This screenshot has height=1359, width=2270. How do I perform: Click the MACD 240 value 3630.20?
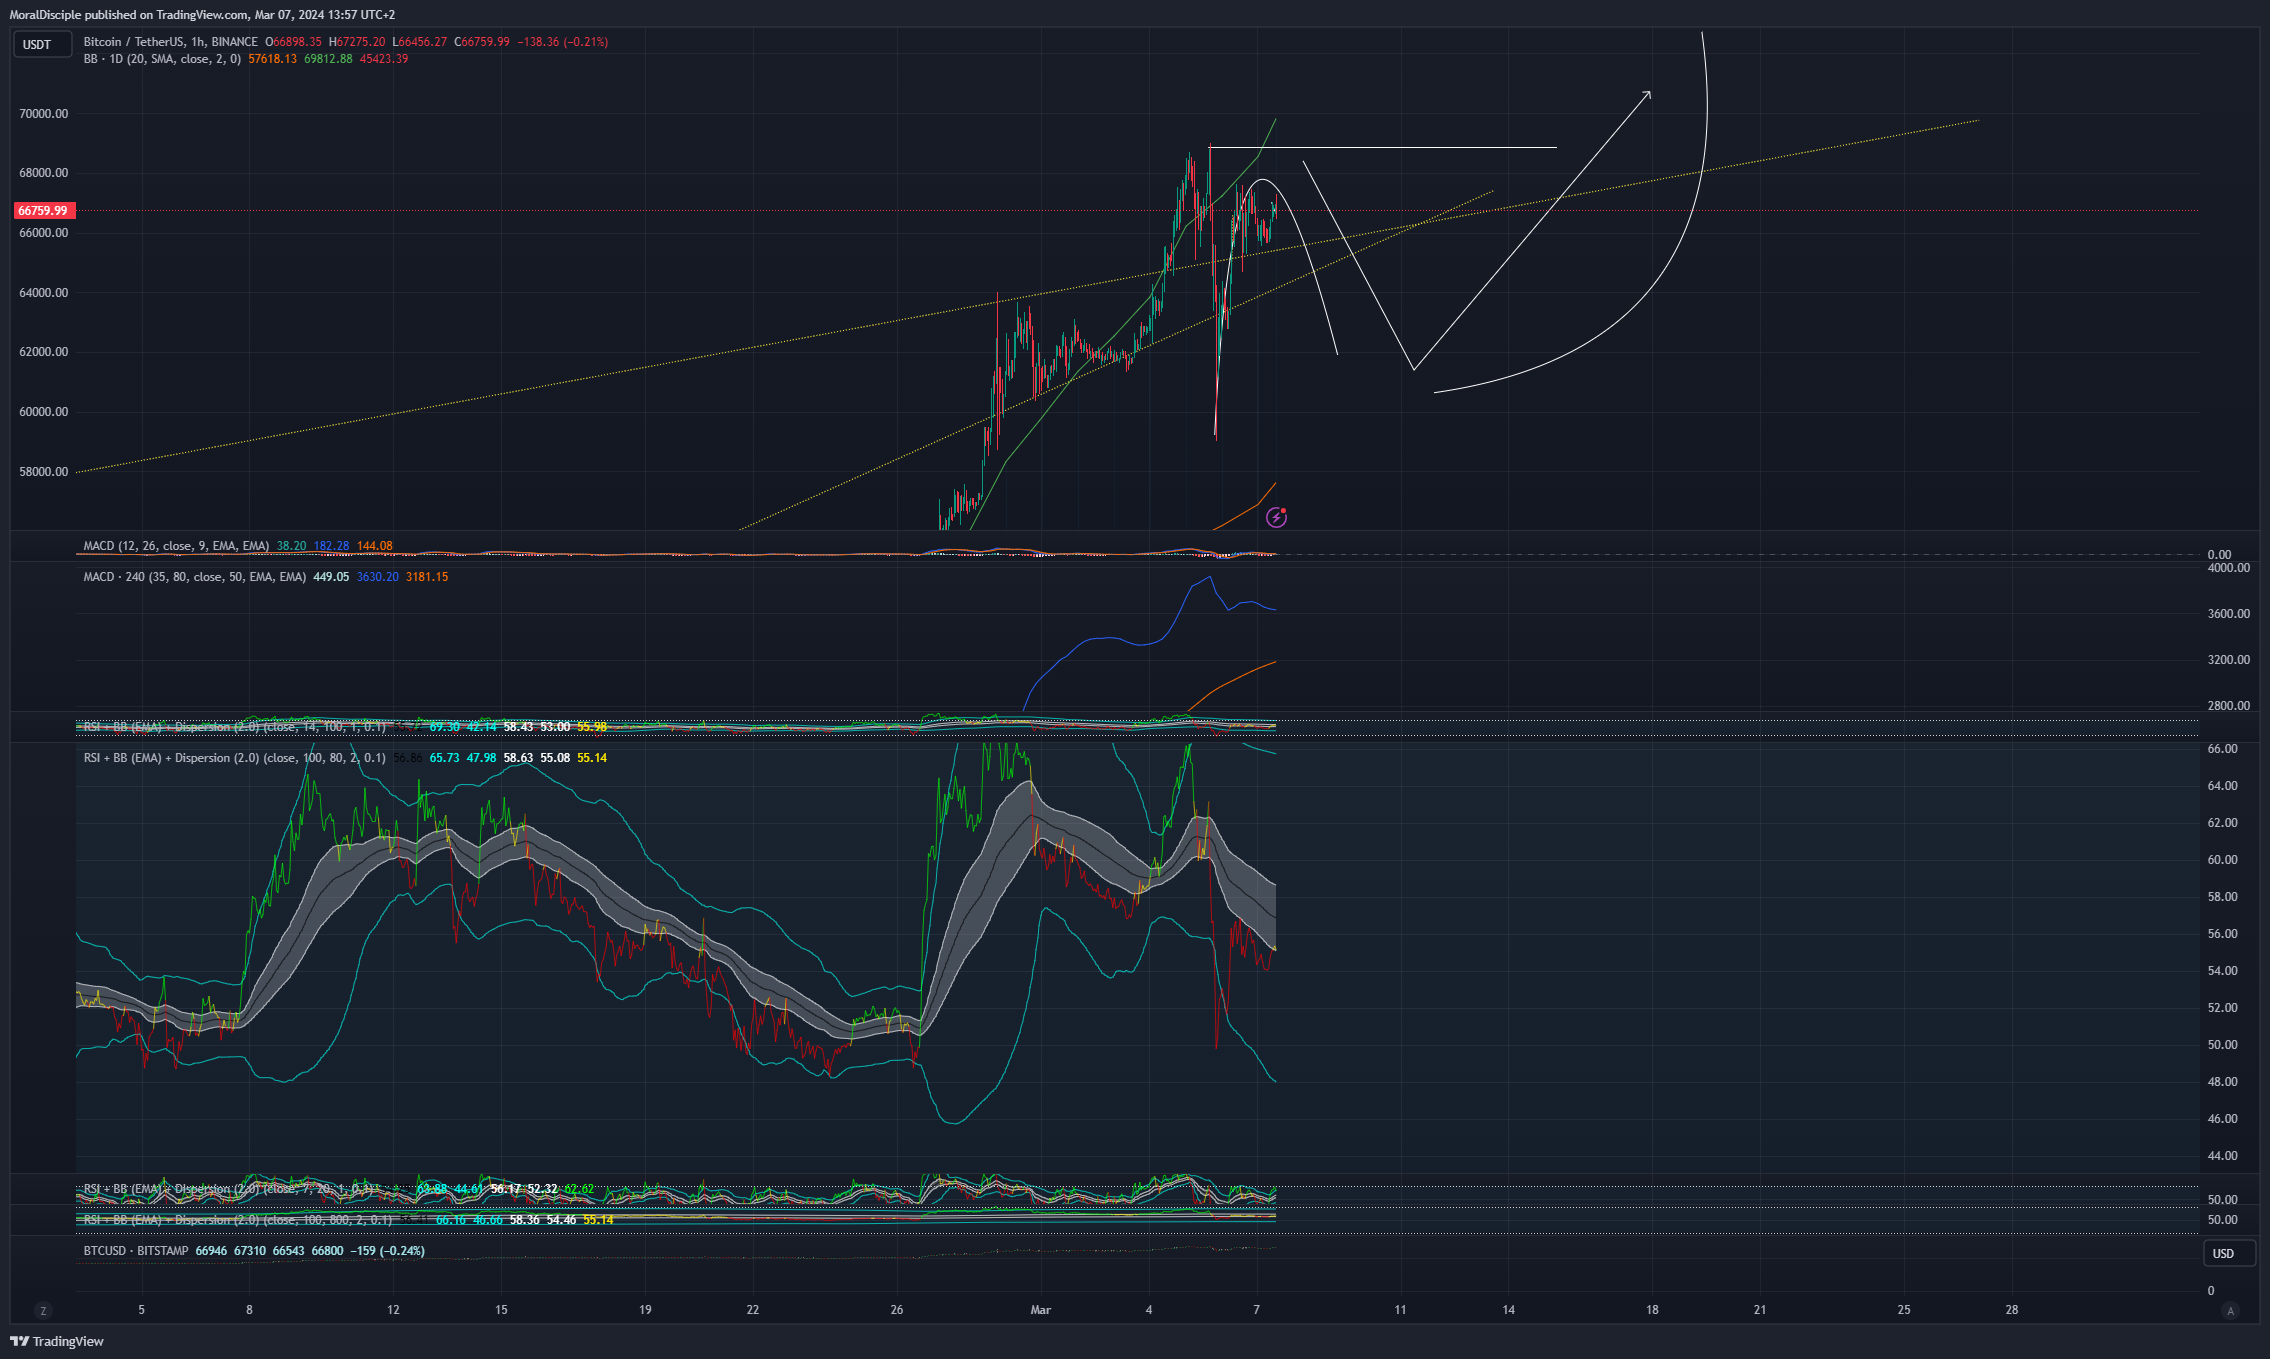click(377, 577)
